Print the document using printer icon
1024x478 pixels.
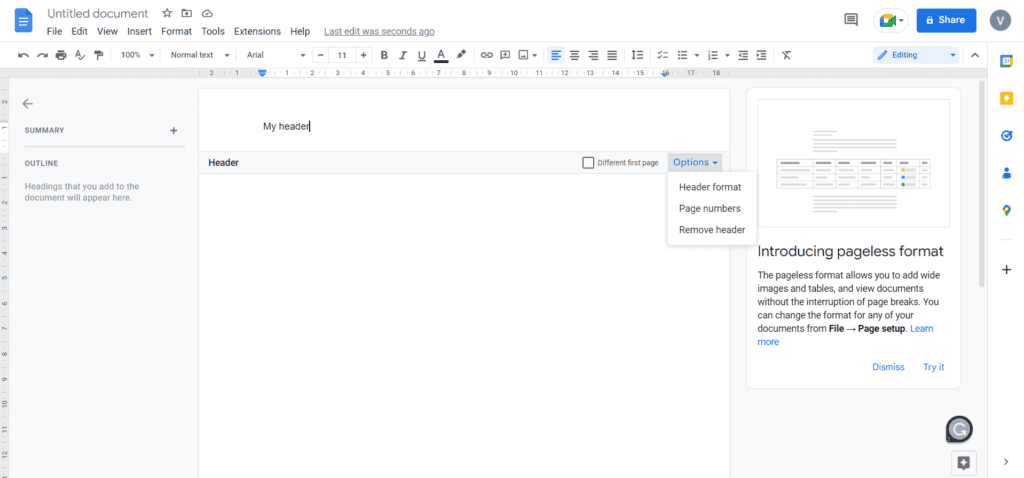[61, 55]
